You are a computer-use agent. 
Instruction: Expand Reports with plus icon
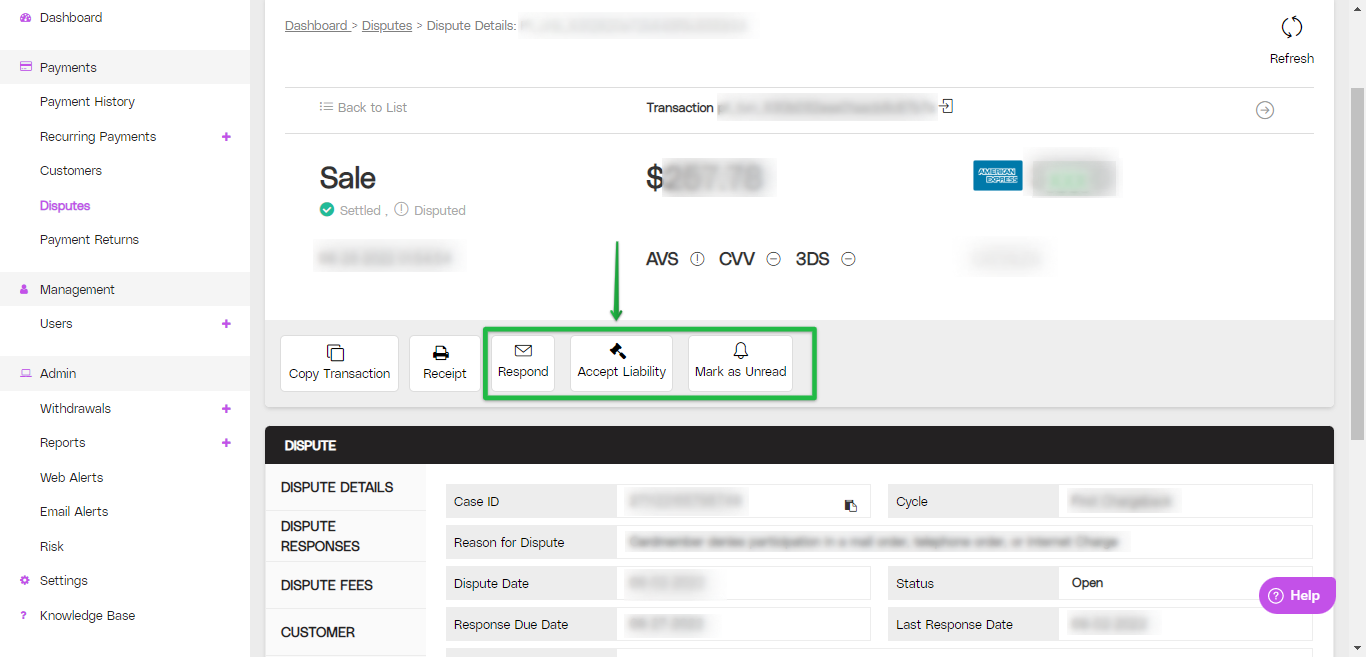226,443
